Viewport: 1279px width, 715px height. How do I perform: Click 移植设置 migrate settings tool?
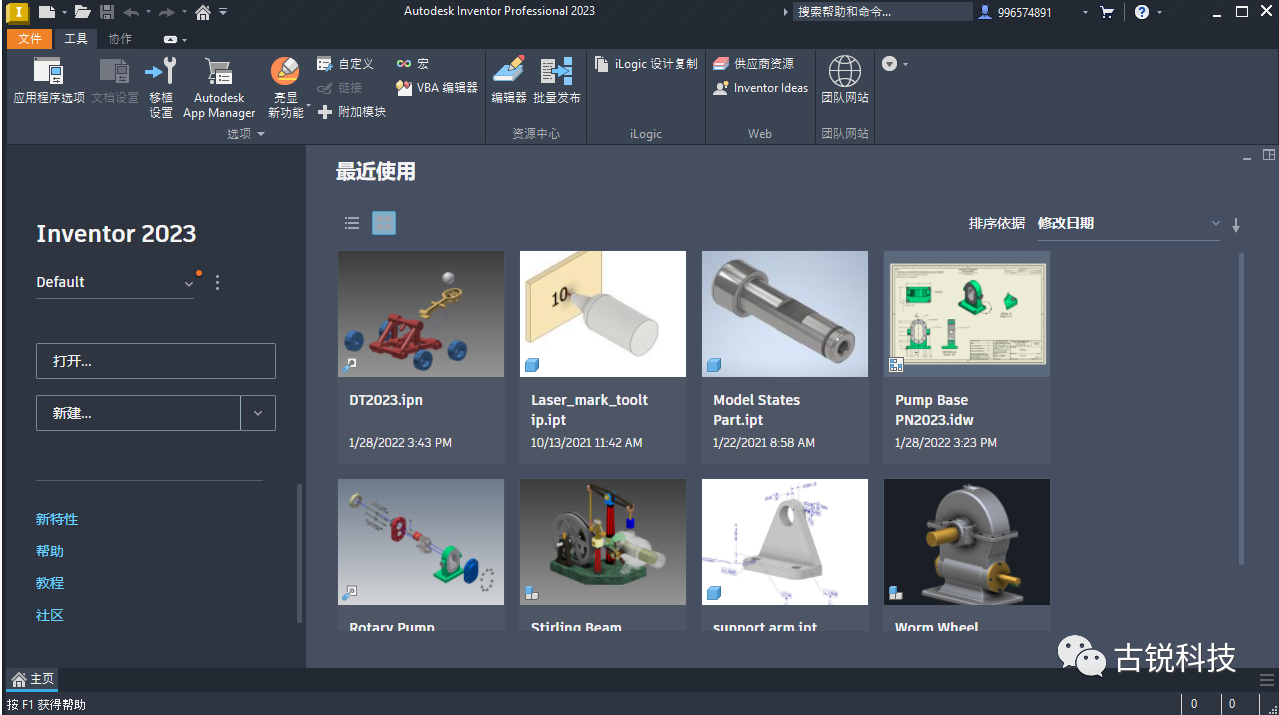coord(161,88)
